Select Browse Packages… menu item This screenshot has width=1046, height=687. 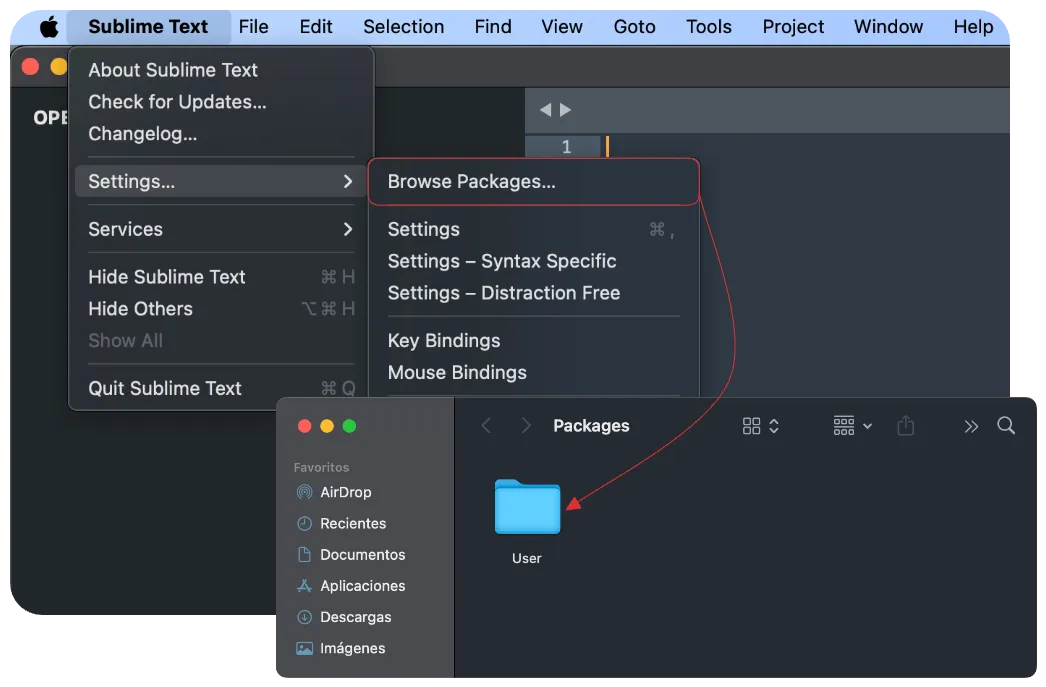coord(471,181)
